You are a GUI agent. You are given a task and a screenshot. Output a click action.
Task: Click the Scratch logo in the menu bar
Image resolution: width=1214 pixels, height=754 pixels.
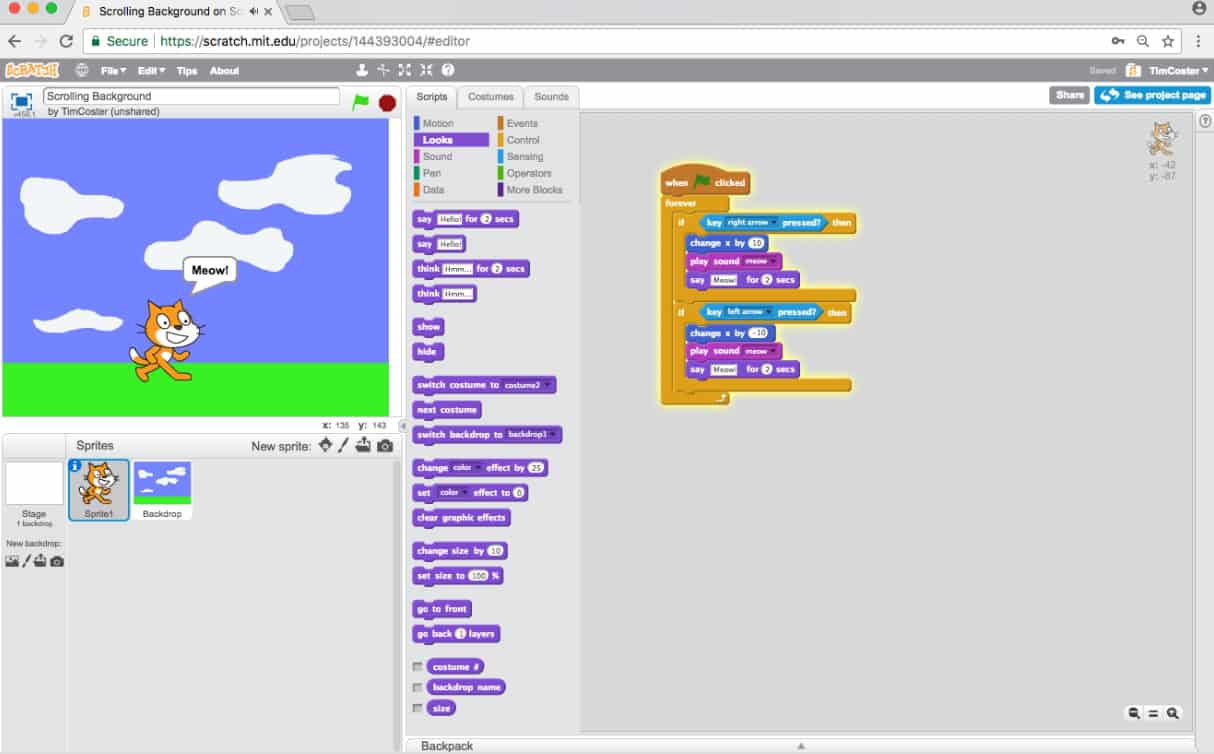(x=32, y=70)
